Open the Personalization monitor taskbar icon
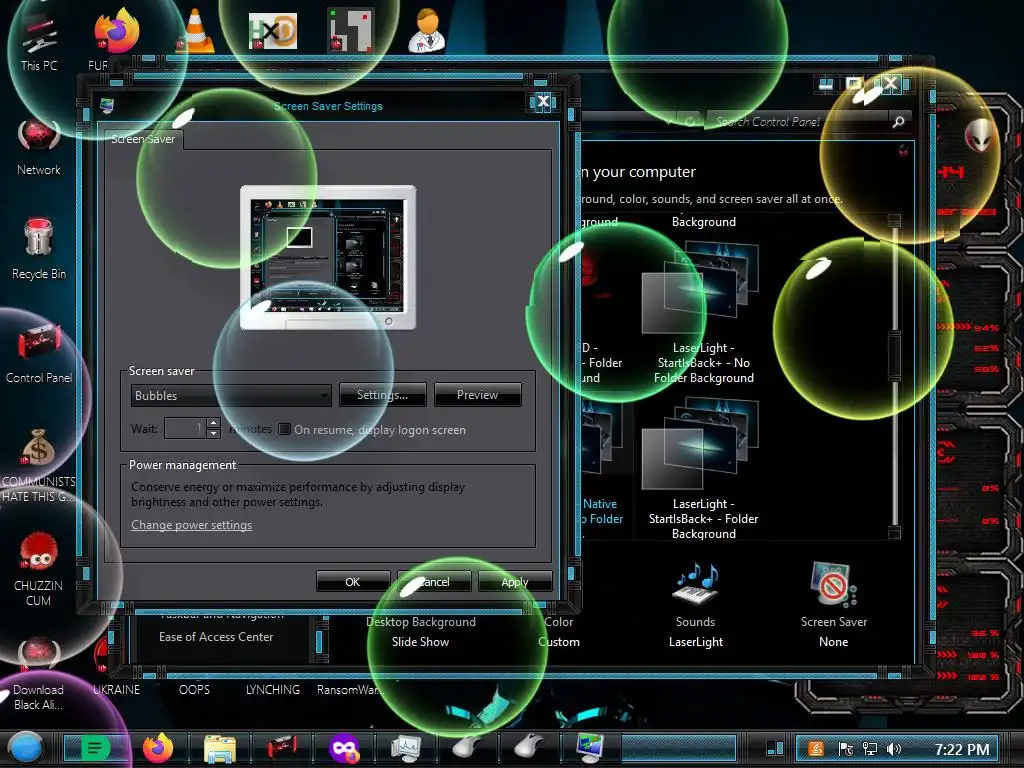This screenshot has height=768, width=1024. [590, 748]
